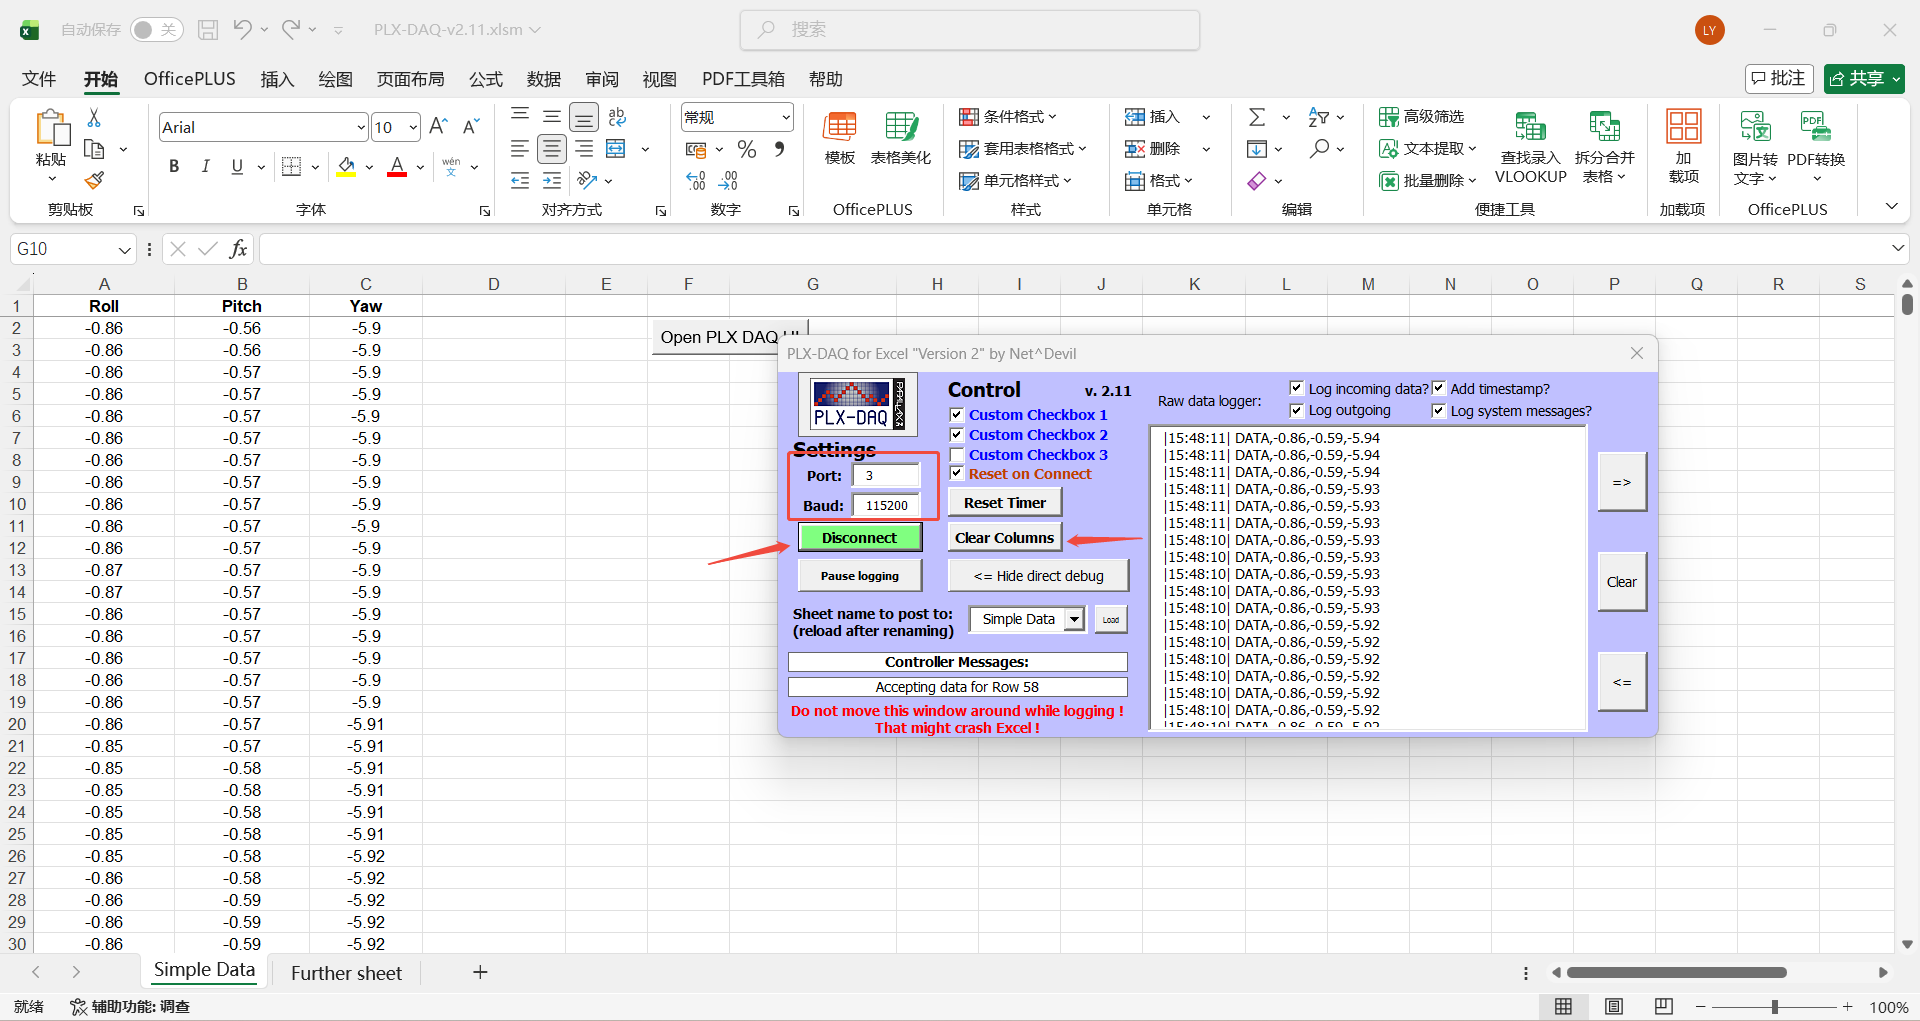This screenshot has width=1920, height=1021.
Task: Expand the Name Box G10 dropdown
Action: pyautogui.click(x=125, y=249)
